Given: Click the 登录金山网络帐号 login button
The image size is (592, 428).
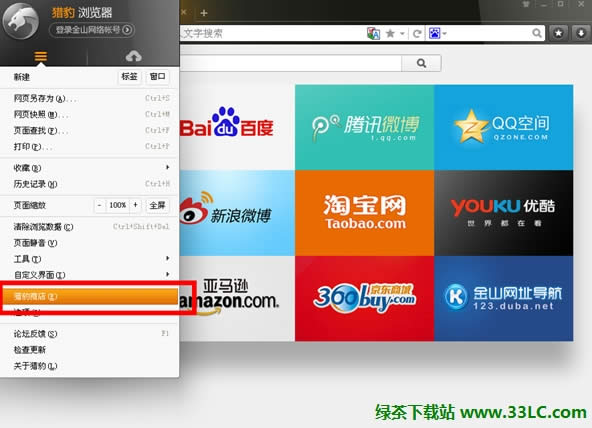Looking at the screenshot, I should 92,30.
